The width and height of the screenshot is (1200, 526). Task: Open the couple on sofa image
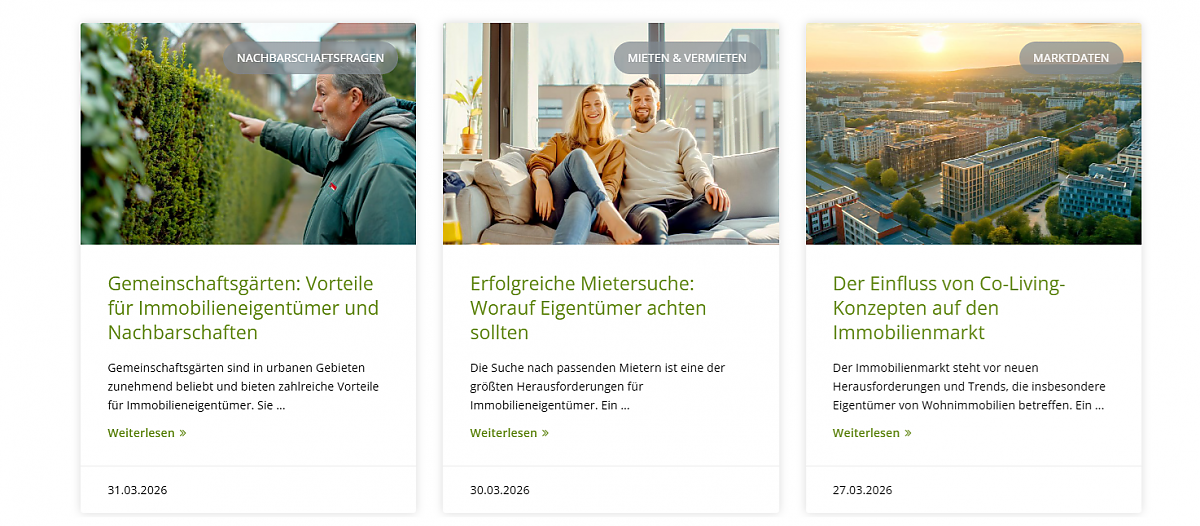click(611, 134)
